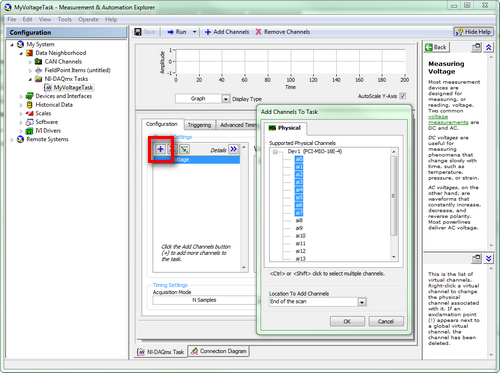Image resolution: width=500 pixels, height=373 pixels.
Task: Switch to the Advanced Timing tab
Action: tap(237, 125)
